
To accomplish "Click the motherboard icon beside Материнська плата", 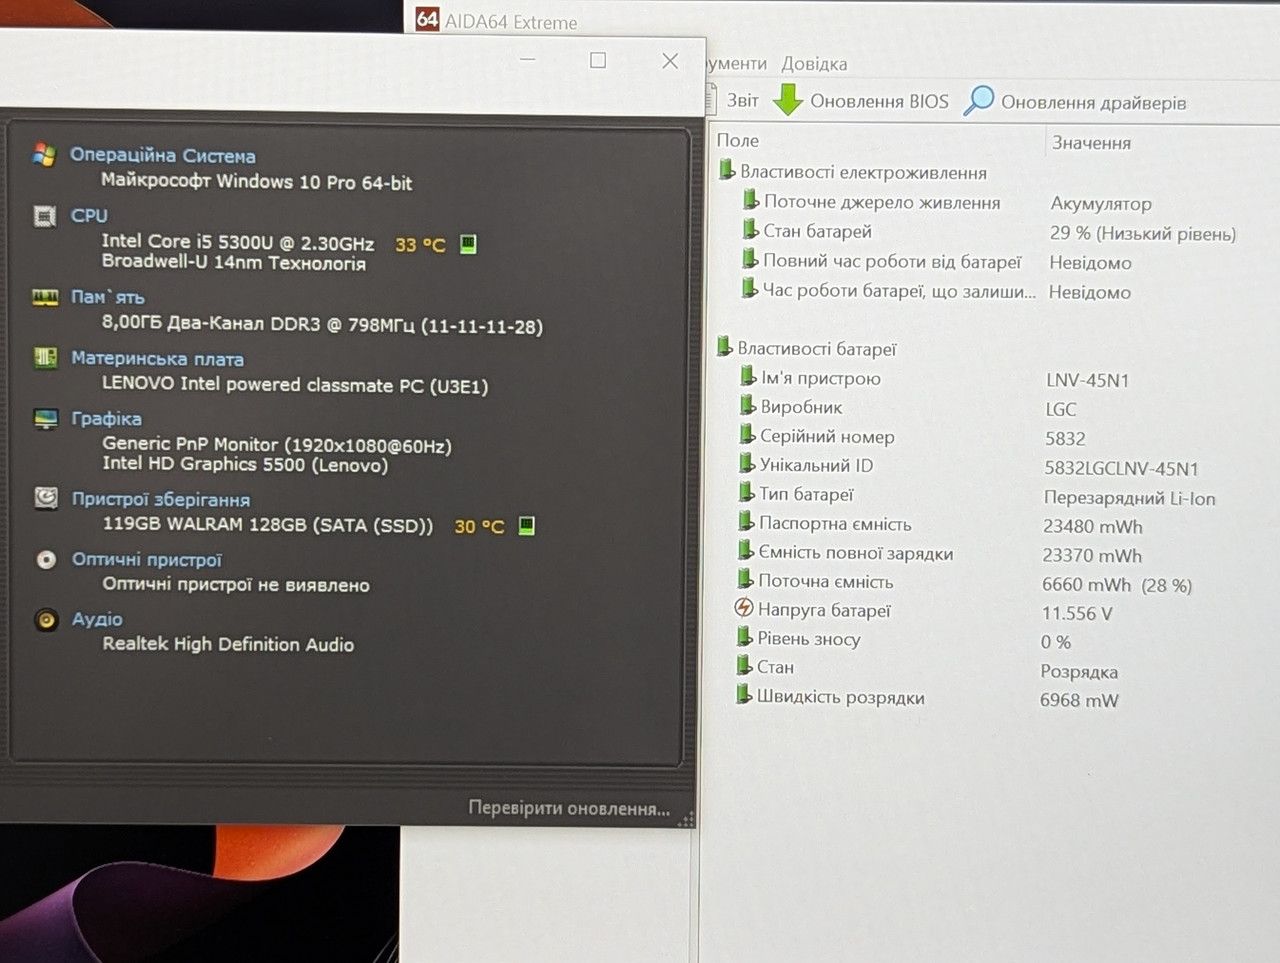I will [x=45, y=357].
